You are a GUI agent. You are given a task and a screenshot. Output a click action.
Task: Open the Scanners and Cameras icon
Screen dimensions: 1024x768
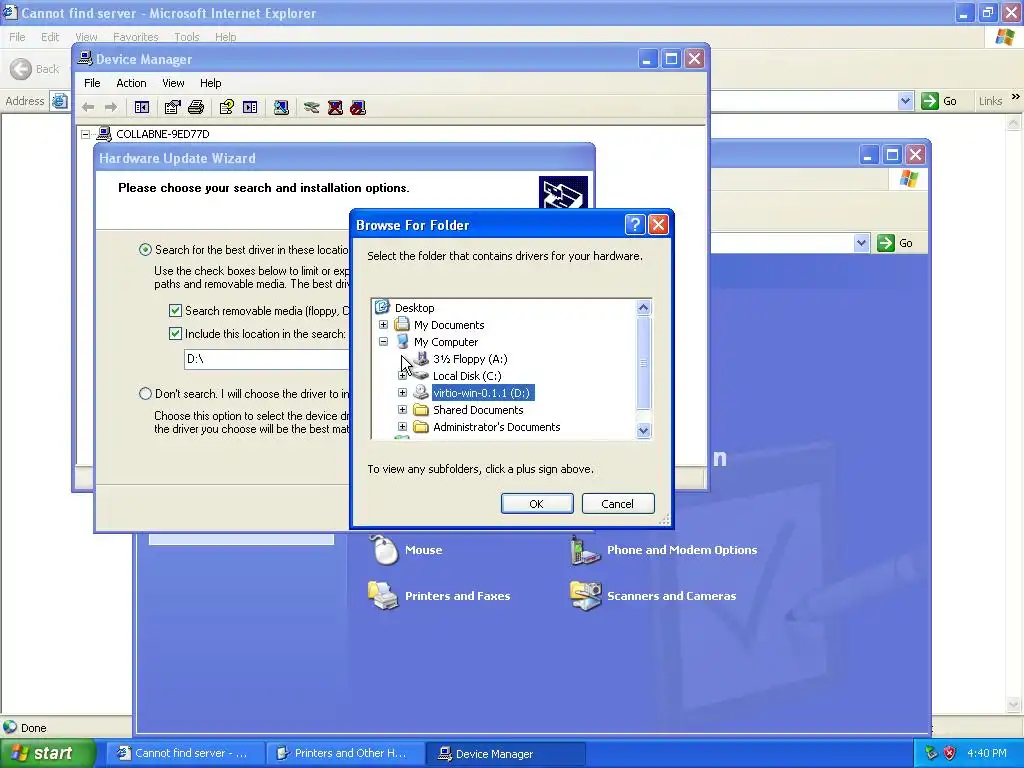point(585,595)
